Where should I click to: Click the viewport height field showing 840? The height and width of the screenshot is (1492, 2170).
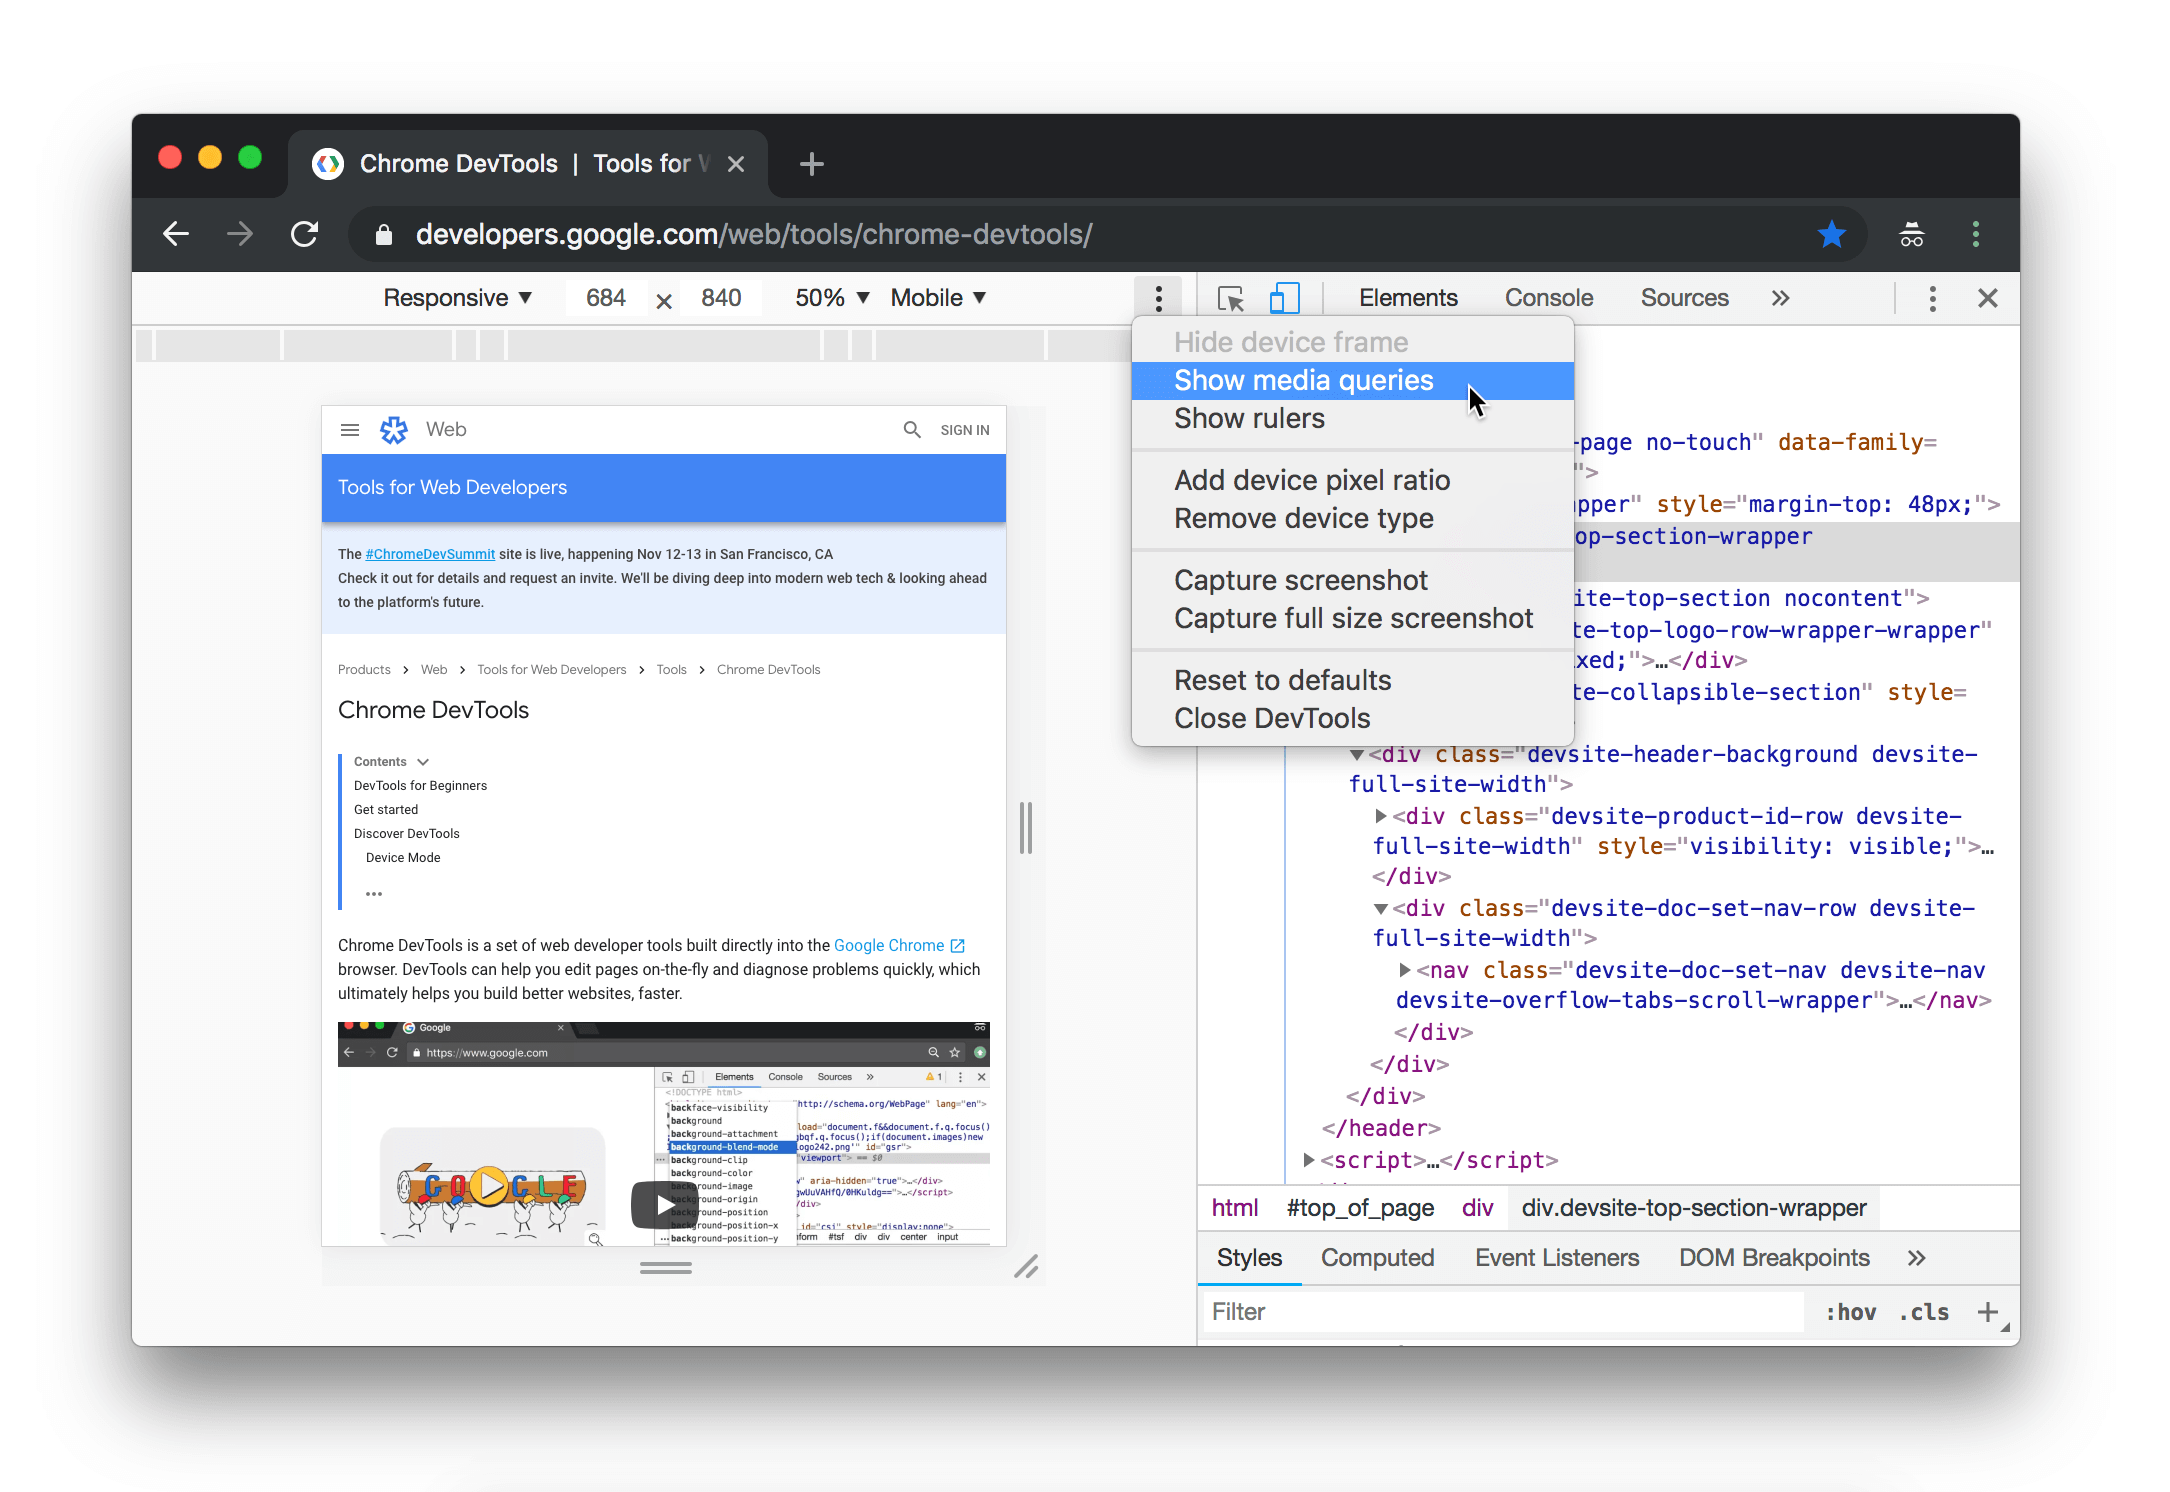click(x=721, y=298)
